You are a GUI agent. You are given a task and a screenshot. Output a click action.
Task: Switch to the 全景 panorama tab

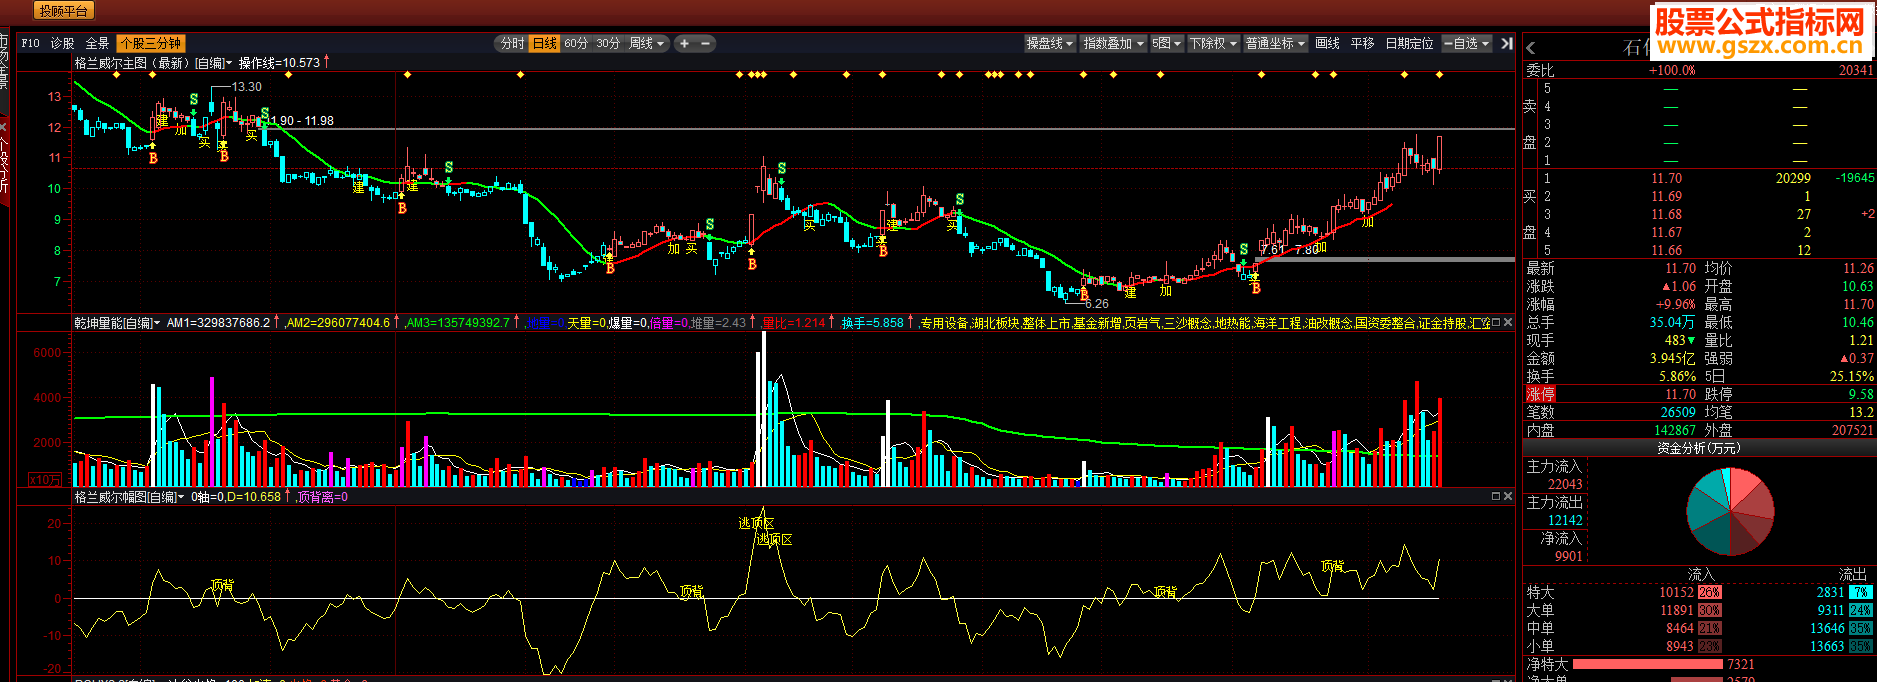pos(97,43)
